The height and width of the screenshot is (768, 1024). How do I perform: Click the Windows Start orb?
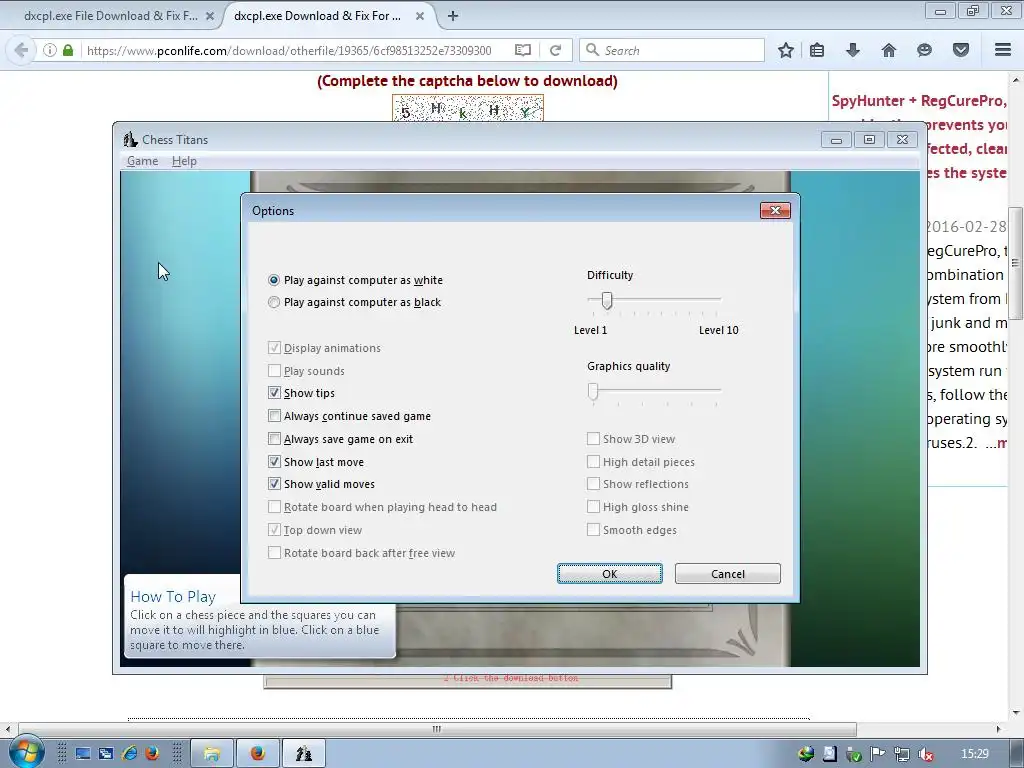27,752
